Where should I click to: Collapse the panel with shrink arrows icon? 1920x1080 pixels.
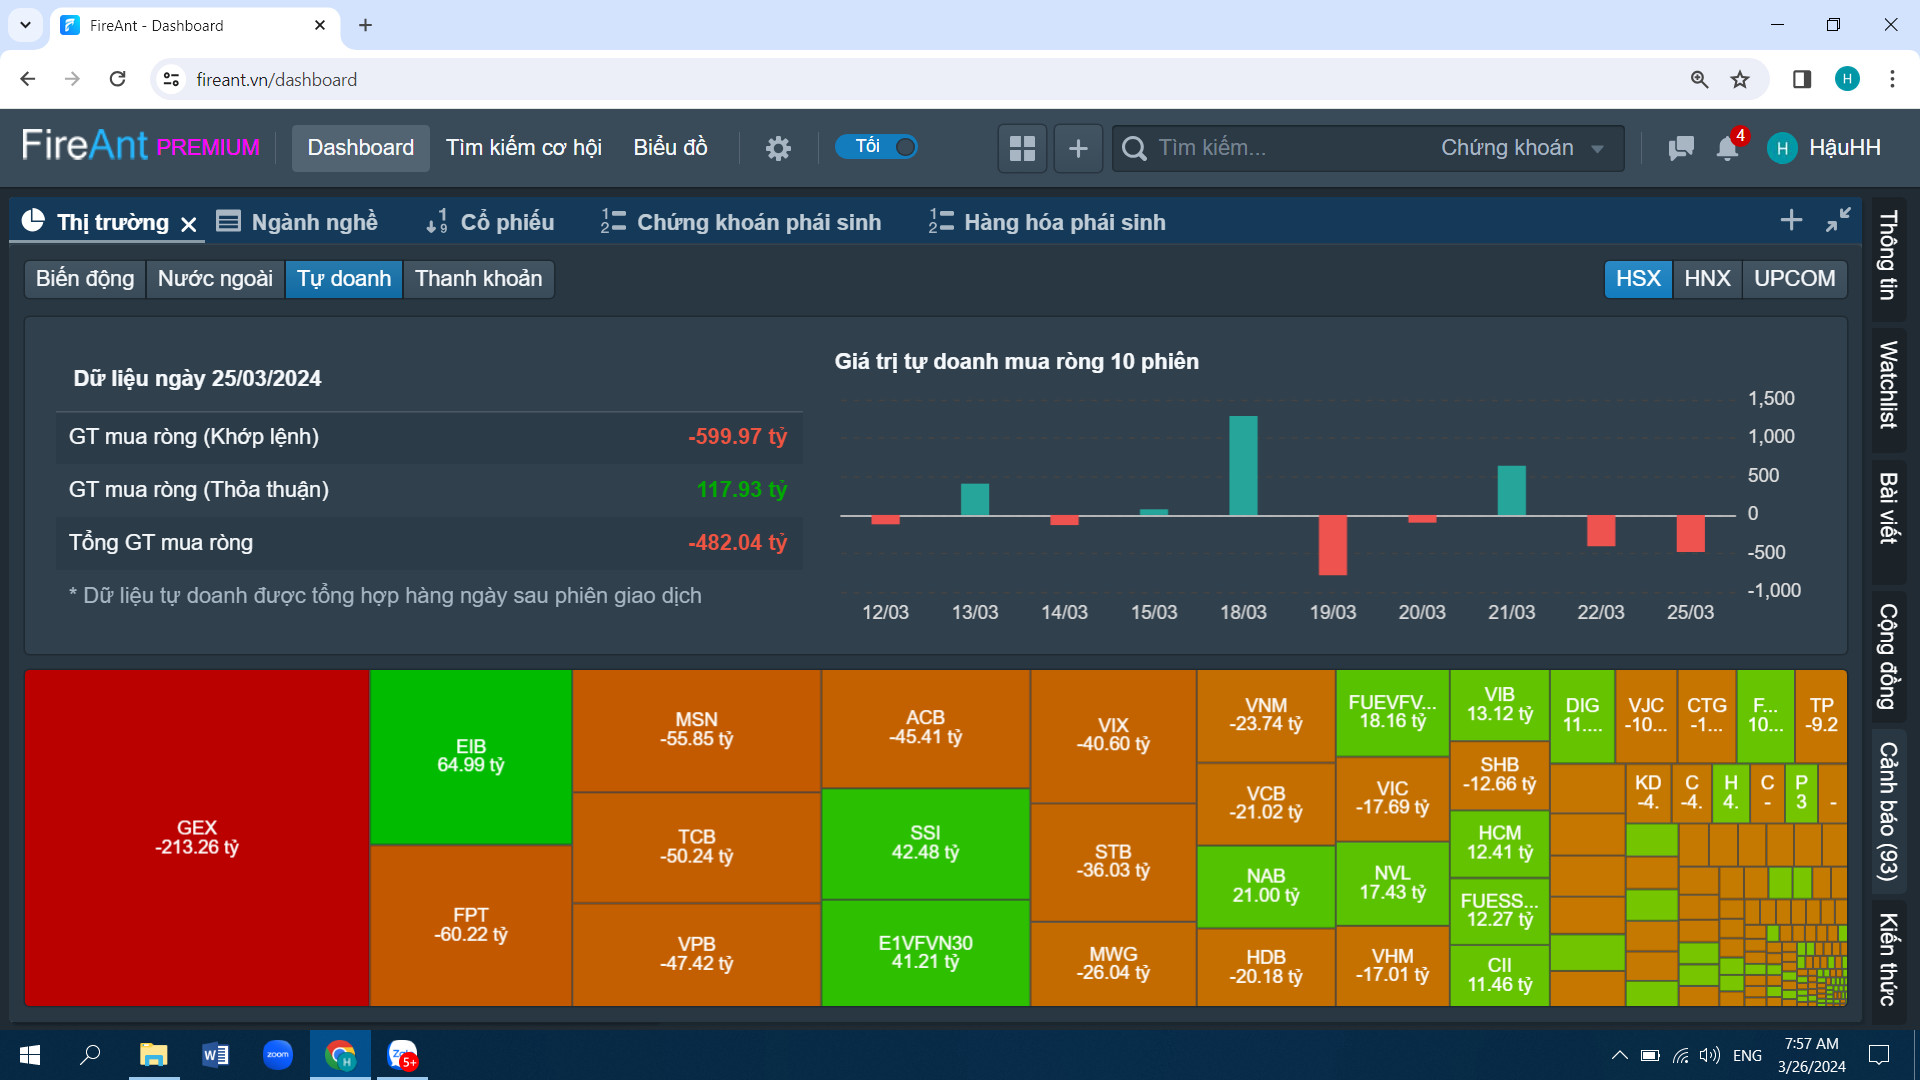point(1838,220)
